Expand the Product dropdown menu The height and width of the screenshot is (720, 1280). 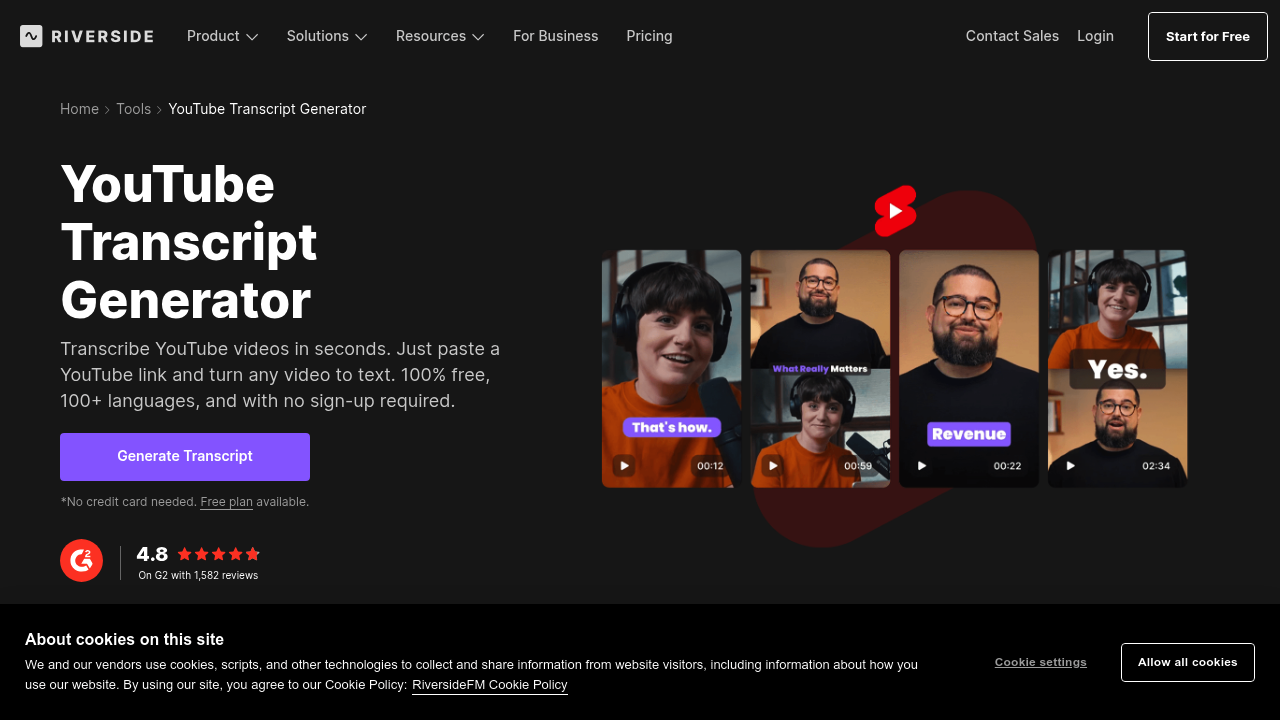tap(222, 36)
